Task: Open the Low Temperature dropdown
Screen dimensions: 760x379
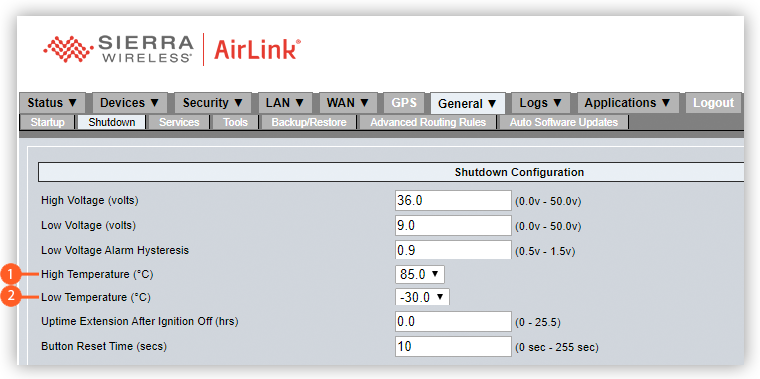Action: pyautogui.click(x=422, y=297)
